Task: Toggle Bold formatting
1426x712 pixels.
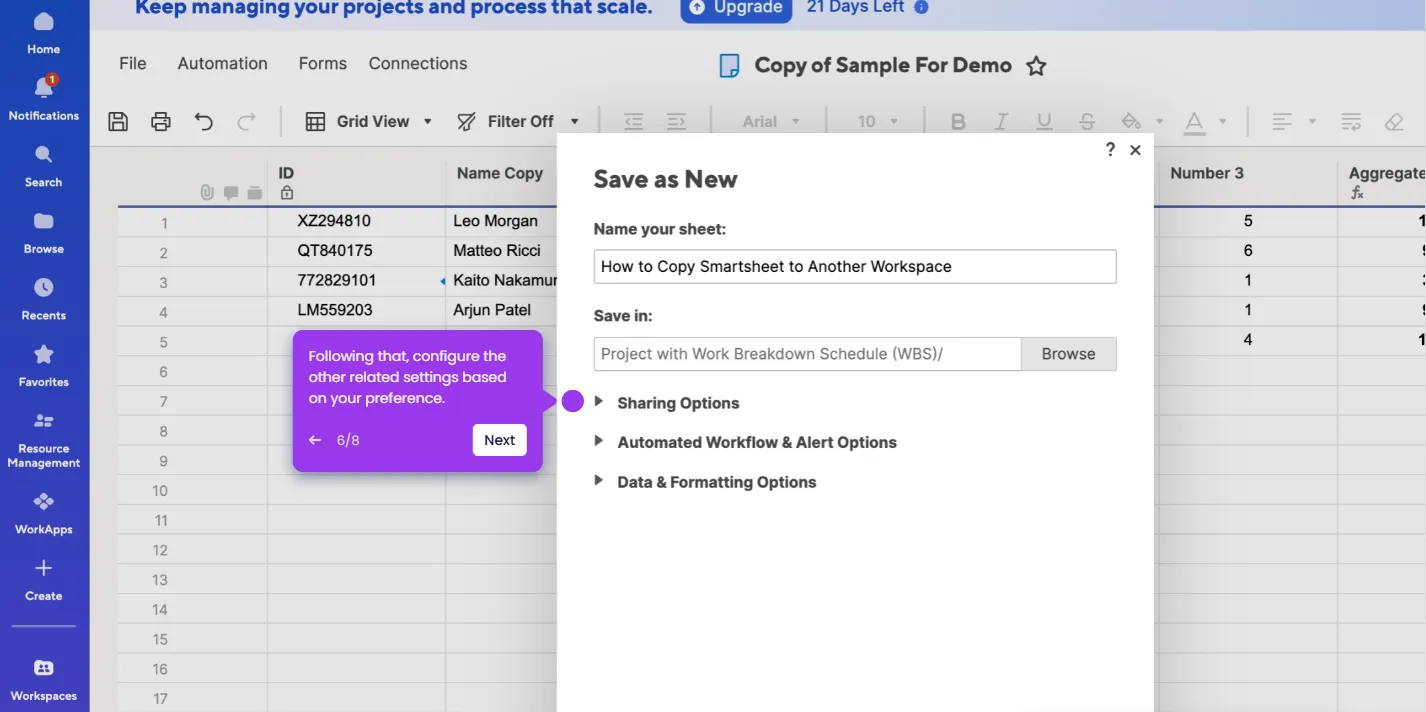Action: [x=958, y=121]
